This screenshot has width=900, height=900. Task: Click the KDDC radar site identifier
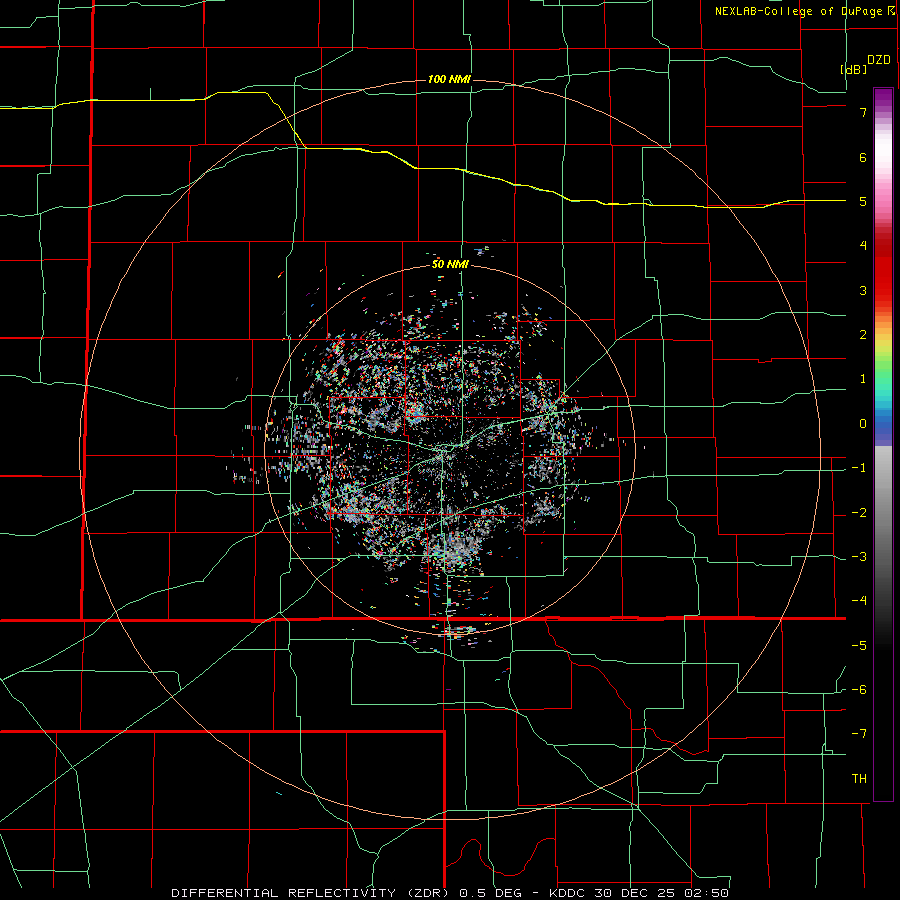point(568,893)
